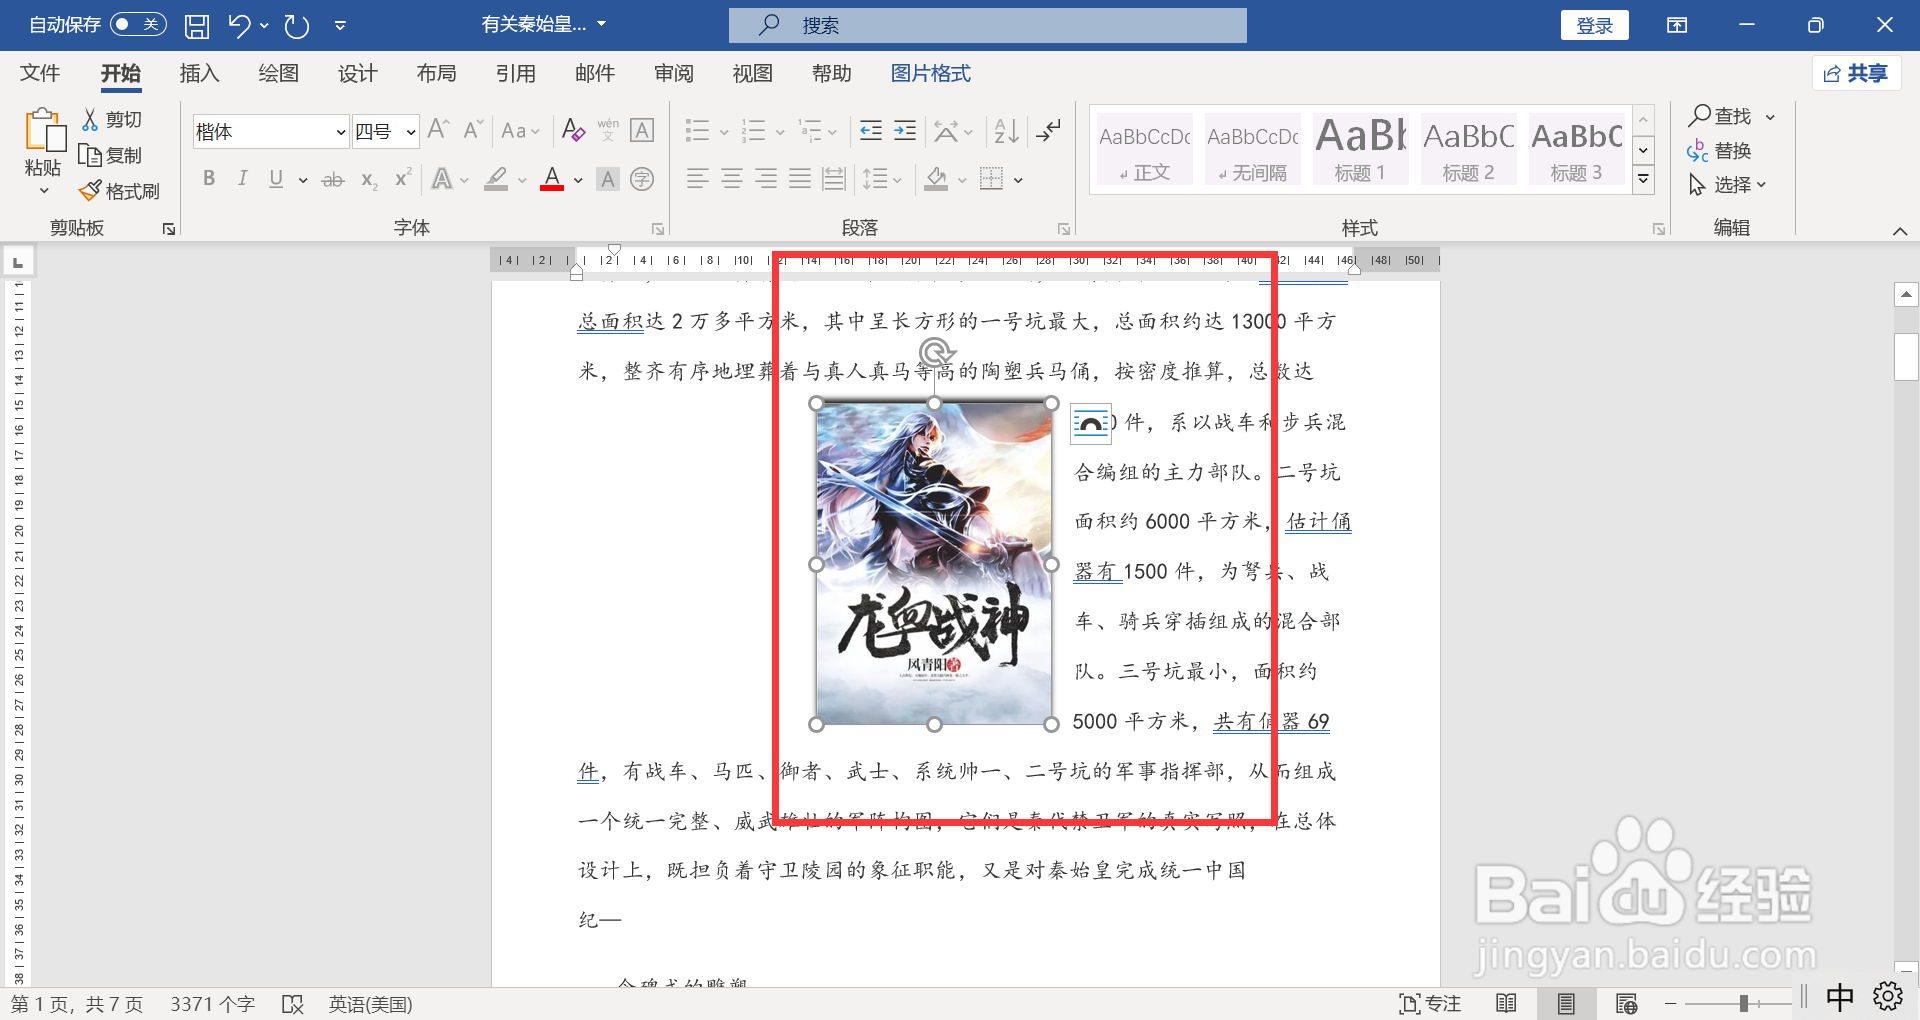Apply the paragraph shading paint bucket
Screen dimensions: 1920x1020
click(936, 179)
